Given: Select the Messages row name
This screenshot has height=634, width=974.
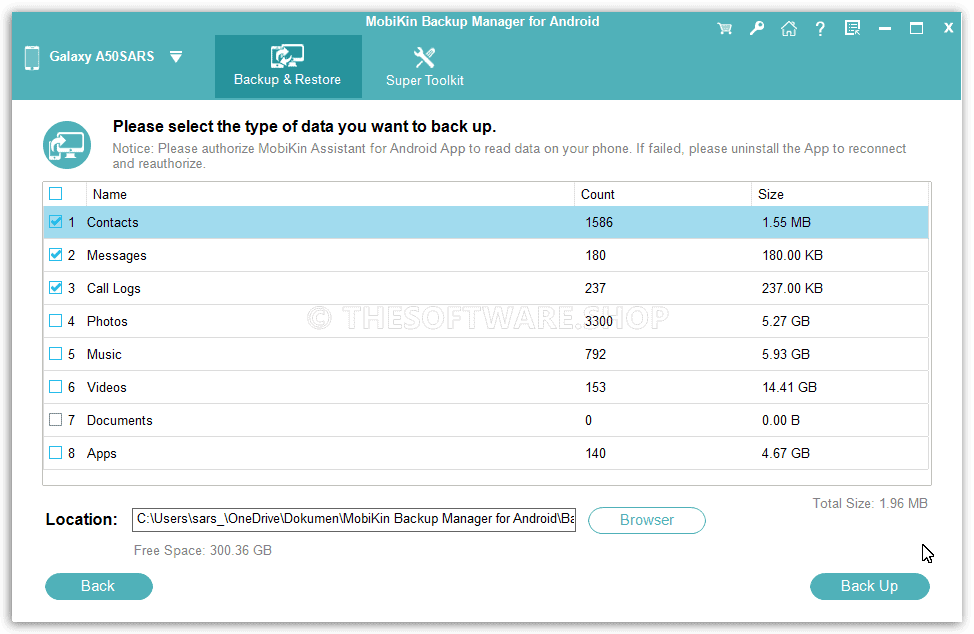Looking at the screenshot, I should tap(117, 255).
